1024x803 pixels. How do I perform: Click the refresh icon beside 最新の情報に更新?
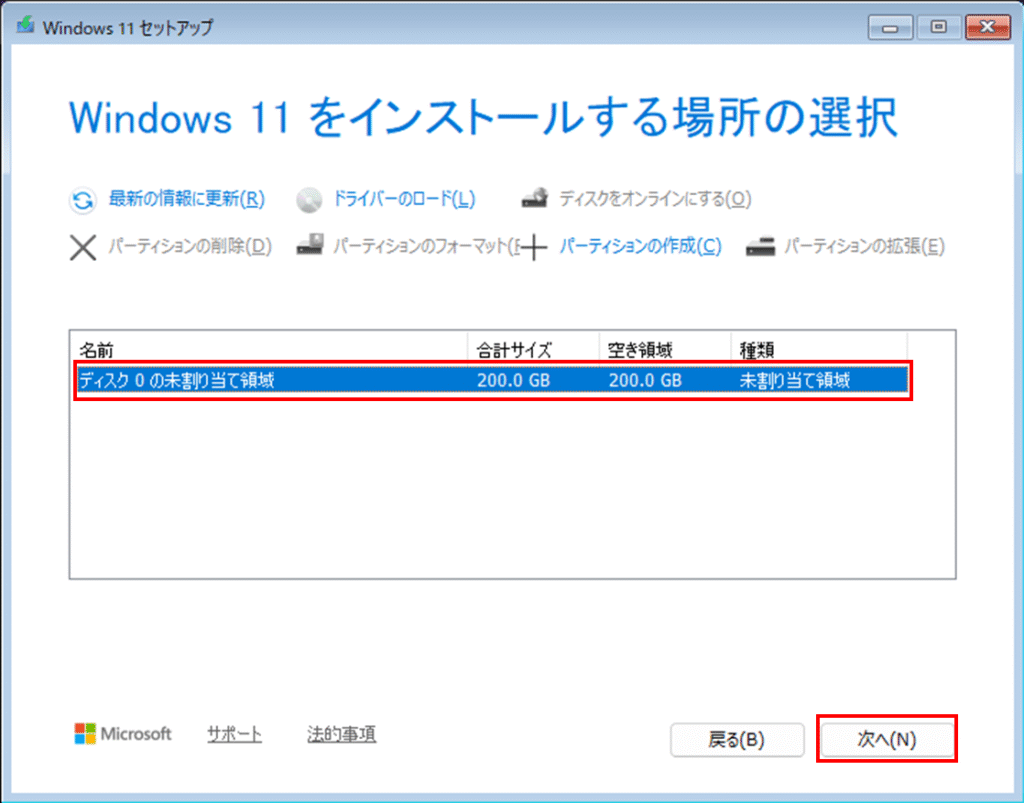[x=82, y=199]
